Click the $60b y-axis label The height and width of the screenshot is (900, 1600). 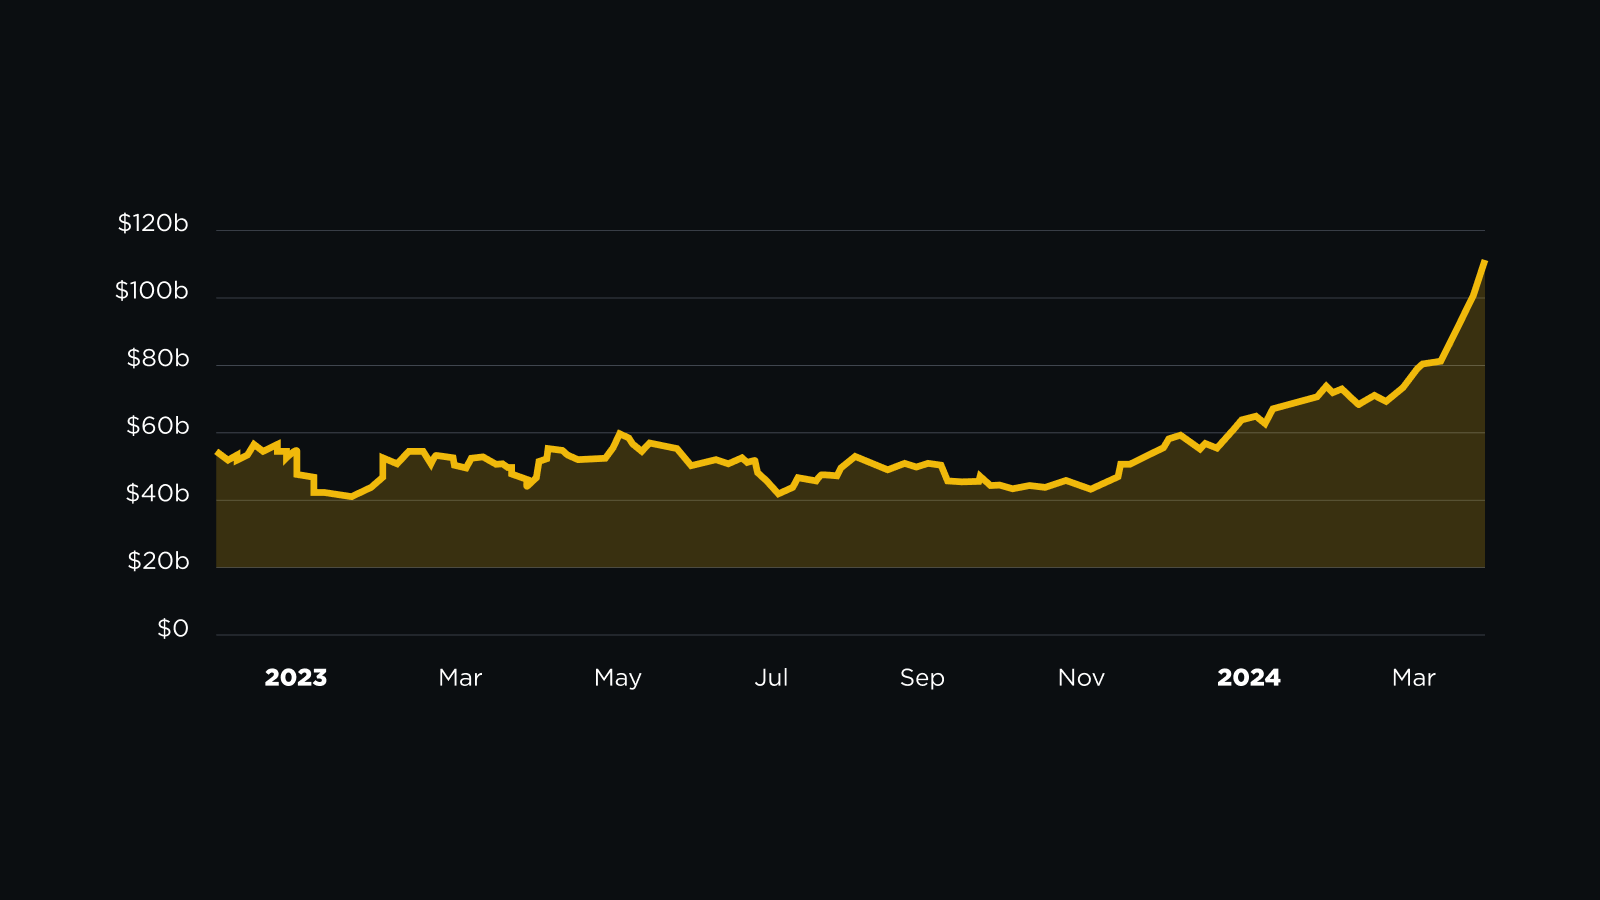[156, 426]
